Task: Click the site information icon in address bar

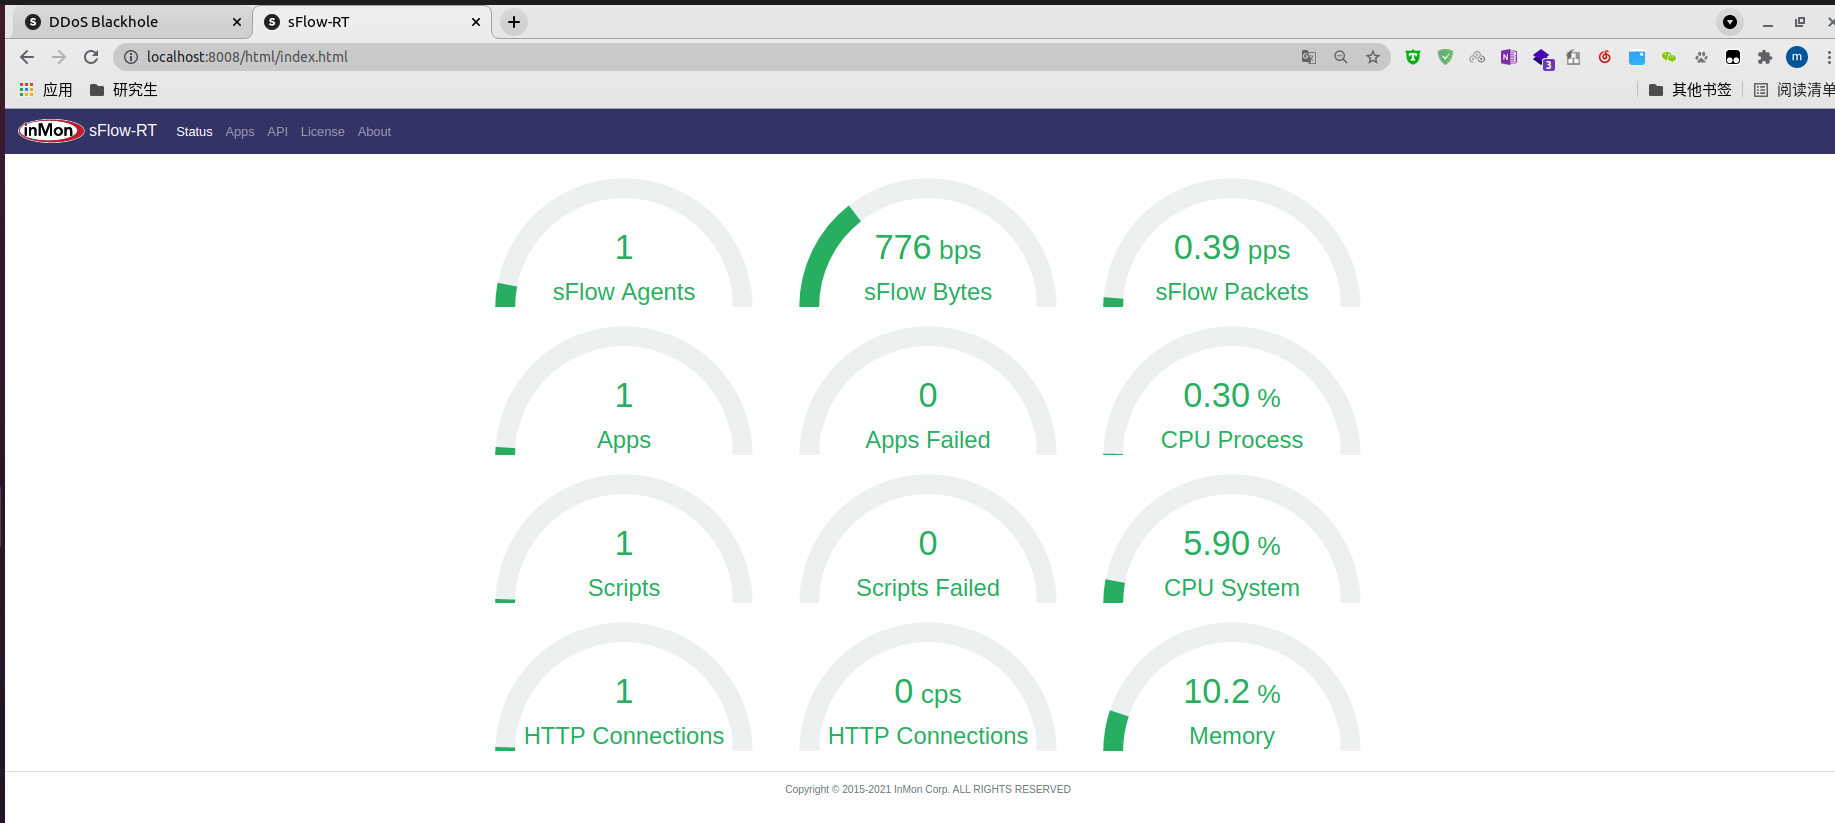Action: (x=131, y=57)
